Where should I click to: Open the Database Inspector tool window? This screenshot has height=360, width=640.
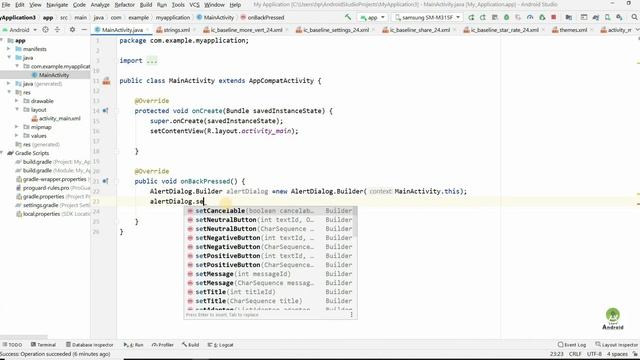click(89, 345)
